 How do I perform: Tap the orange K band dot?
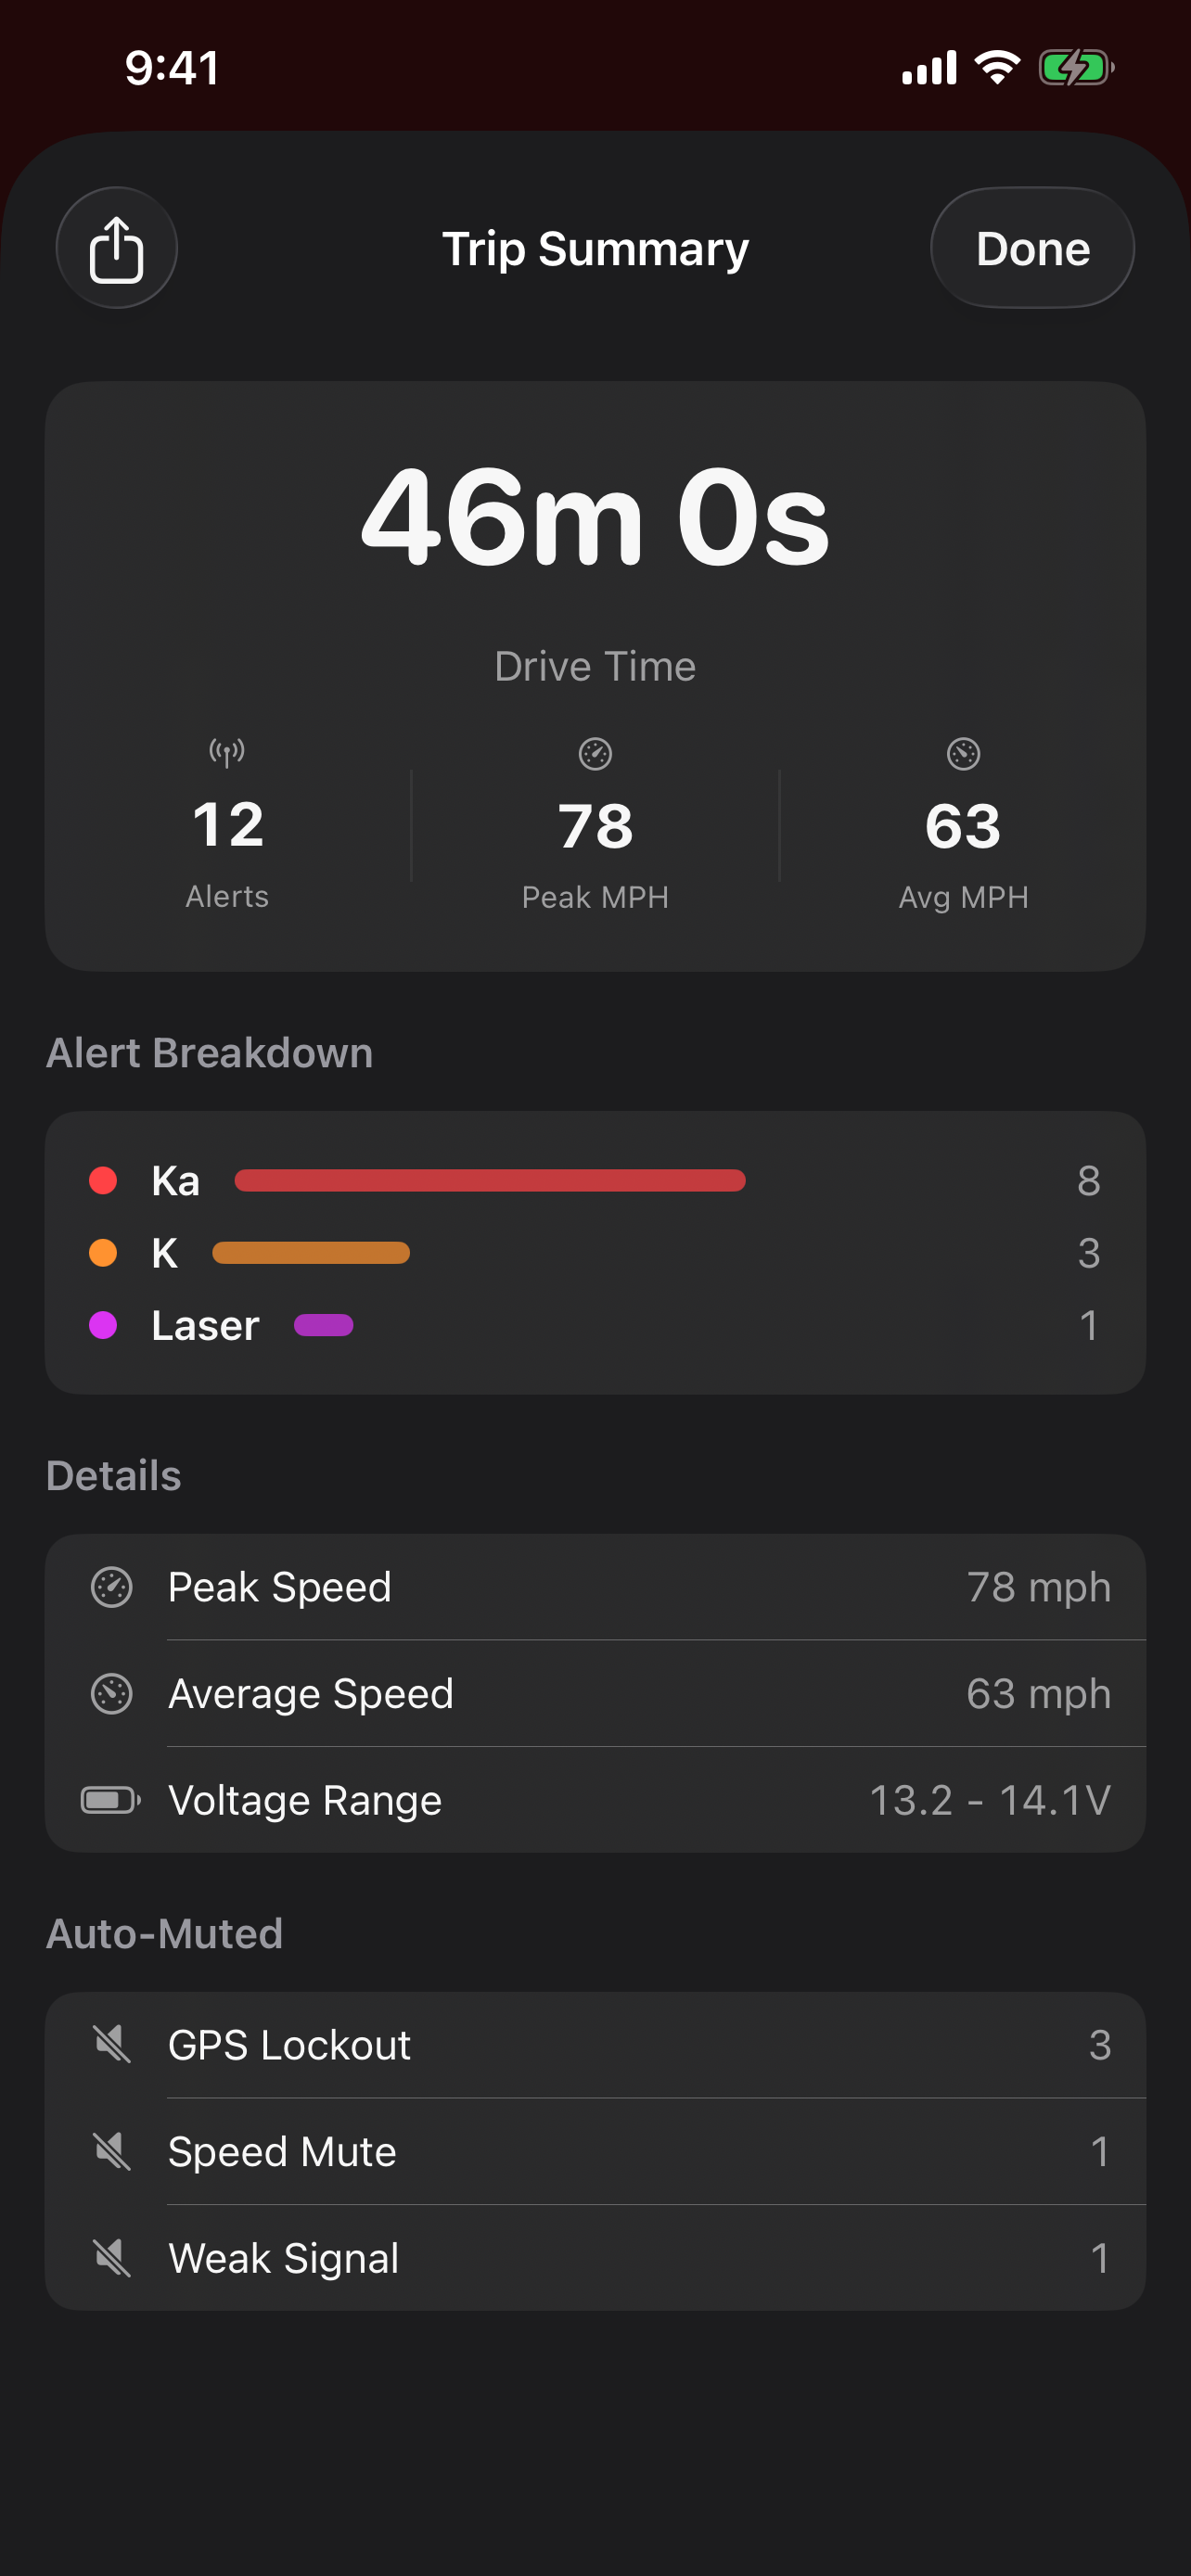pos(103,1253)
